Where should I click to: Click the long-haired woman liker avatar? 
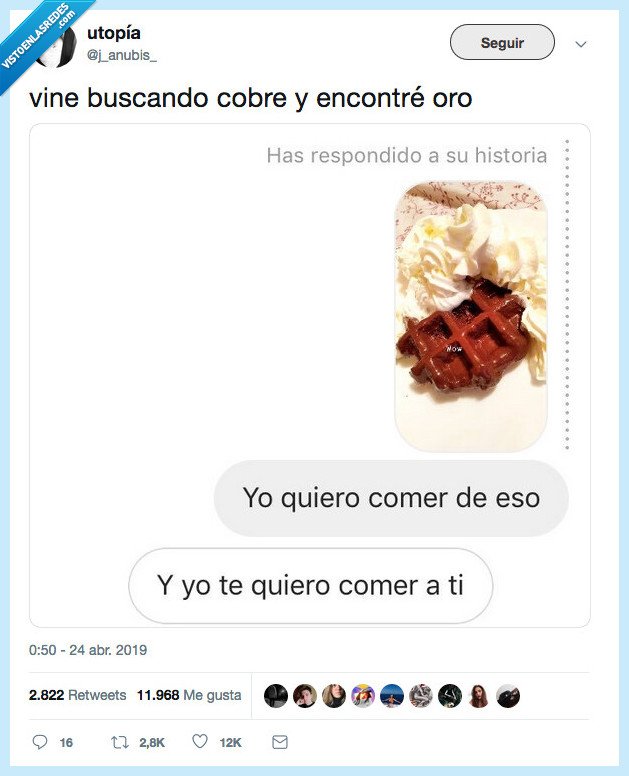coord(479,696)
